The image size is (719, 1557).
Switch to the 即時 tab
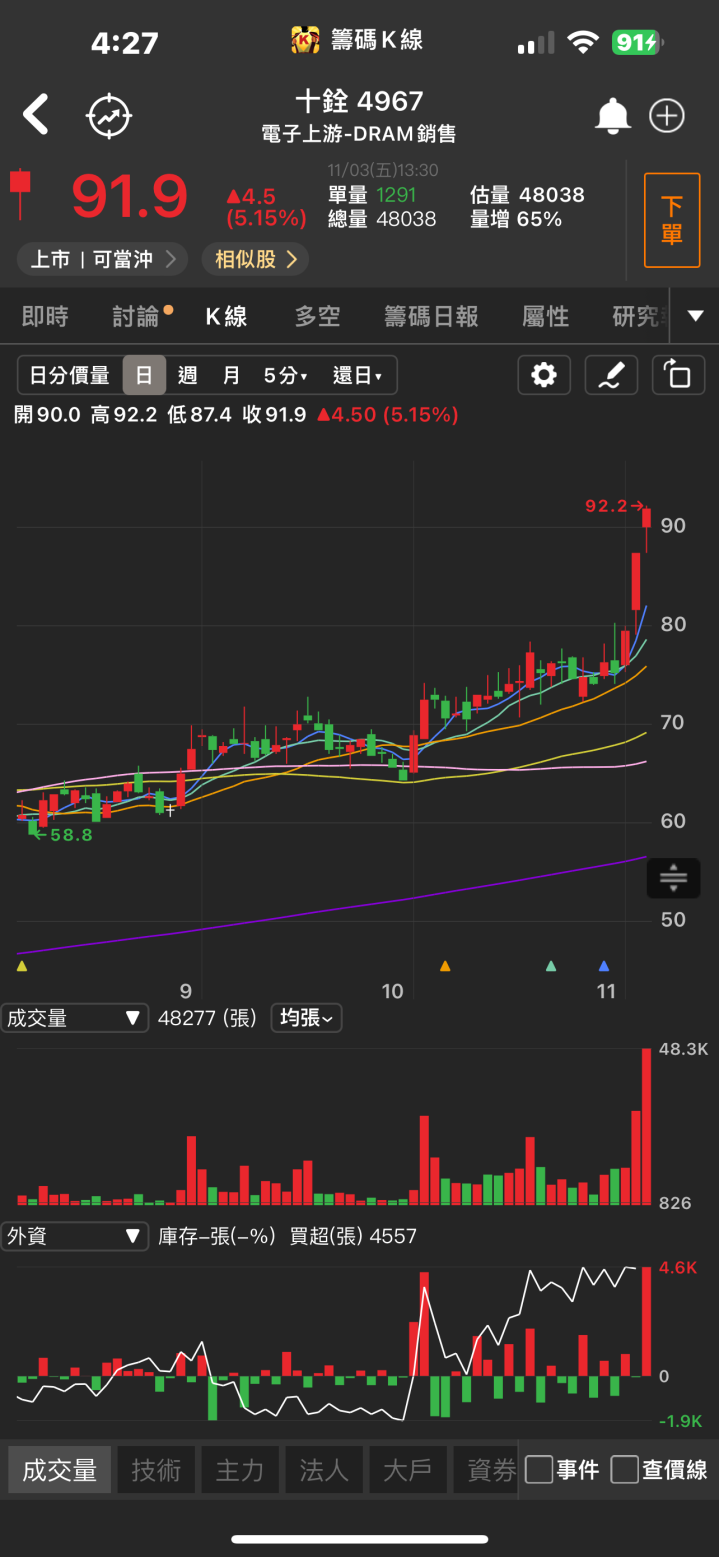pos(46,317)
